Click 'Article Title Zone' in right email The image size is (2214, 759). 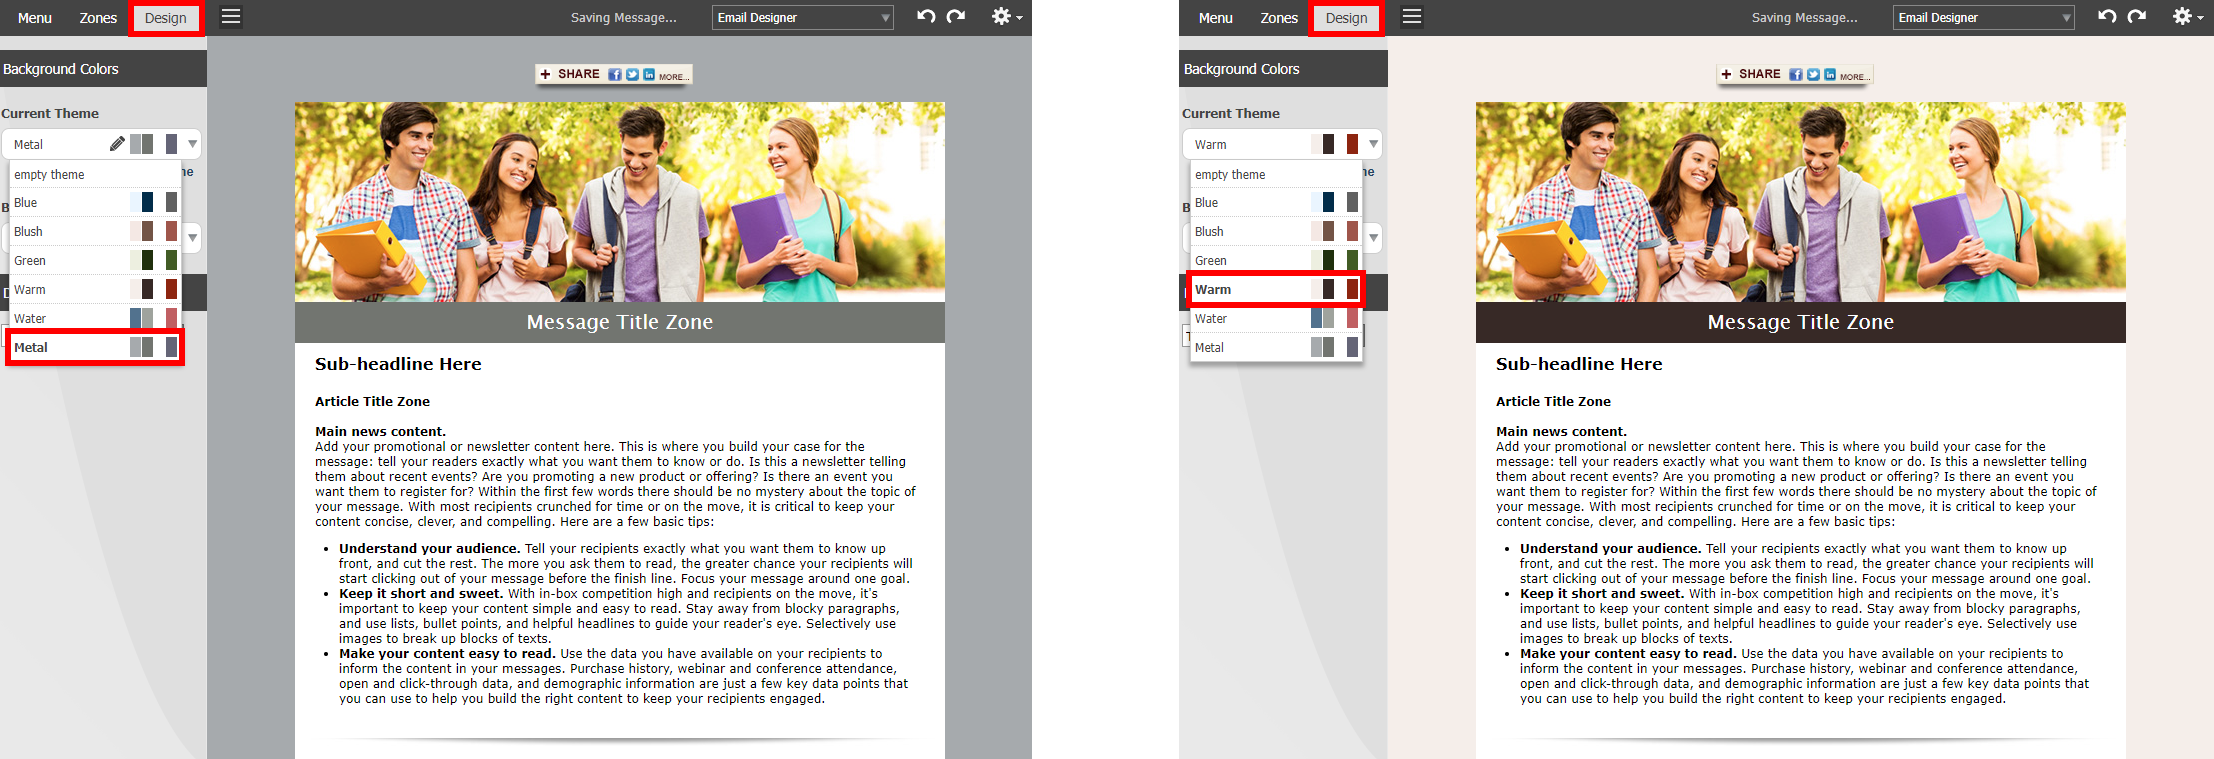point(1553,401)
